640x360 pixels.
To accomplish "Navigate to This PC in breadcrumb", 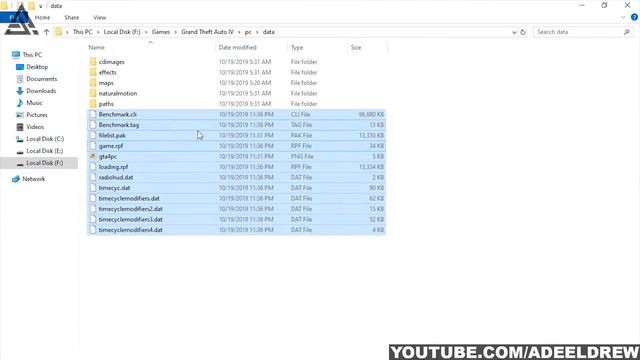I will (82, 32).
